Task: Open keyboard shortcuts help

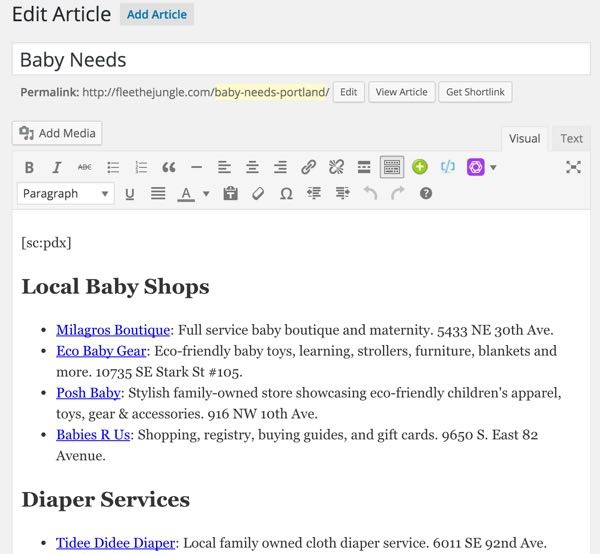Action: tap(426, 194)
